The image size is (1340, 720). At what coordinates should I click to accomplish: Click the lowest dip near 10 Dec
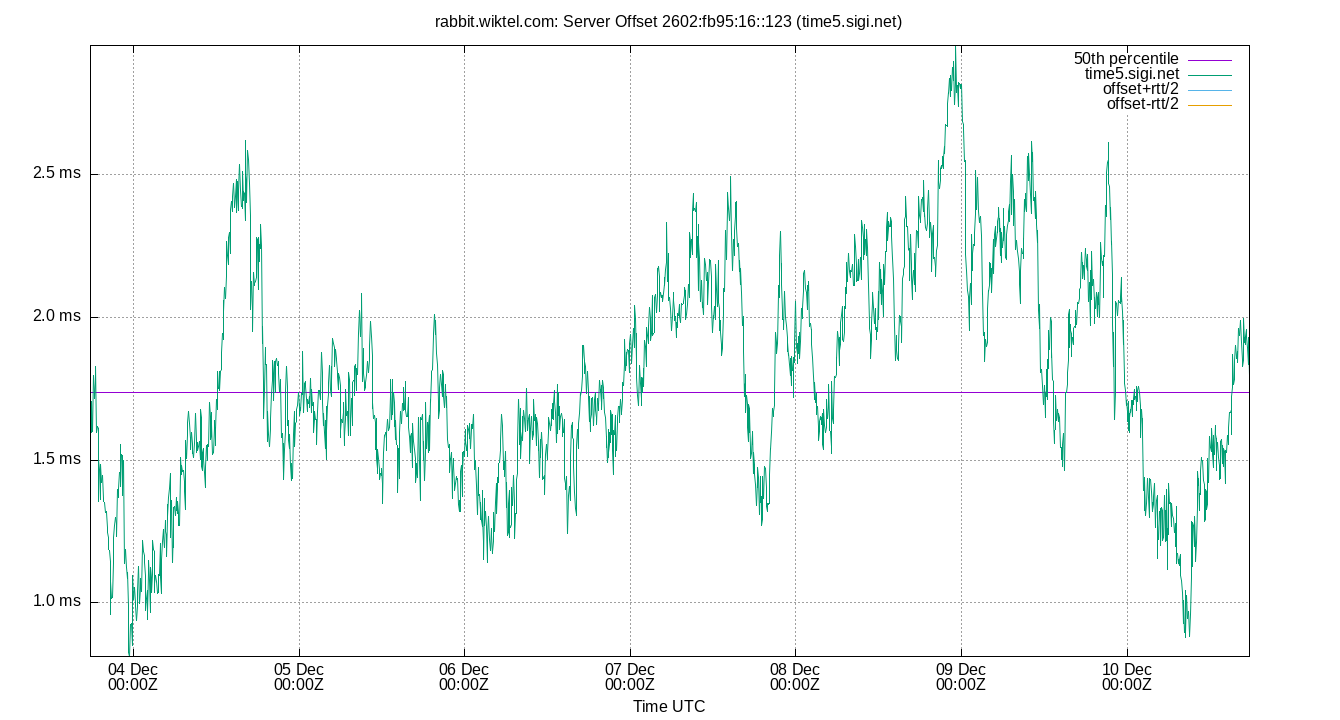pos(1187,635)
